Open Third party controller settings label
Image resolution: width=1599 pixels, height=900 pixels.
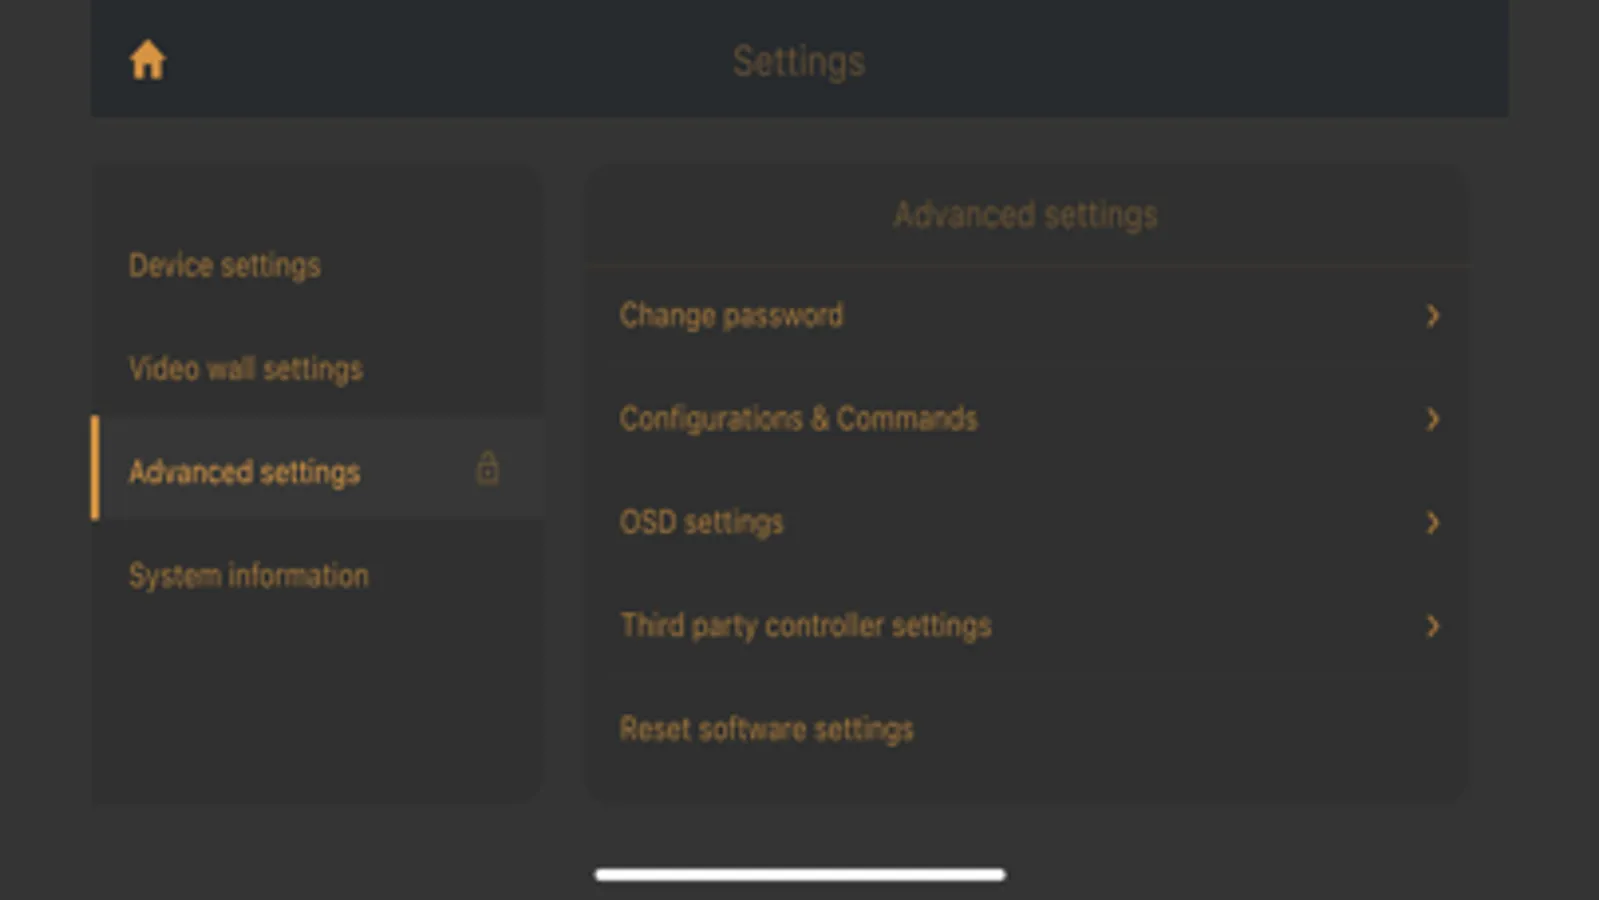[806, 626]
